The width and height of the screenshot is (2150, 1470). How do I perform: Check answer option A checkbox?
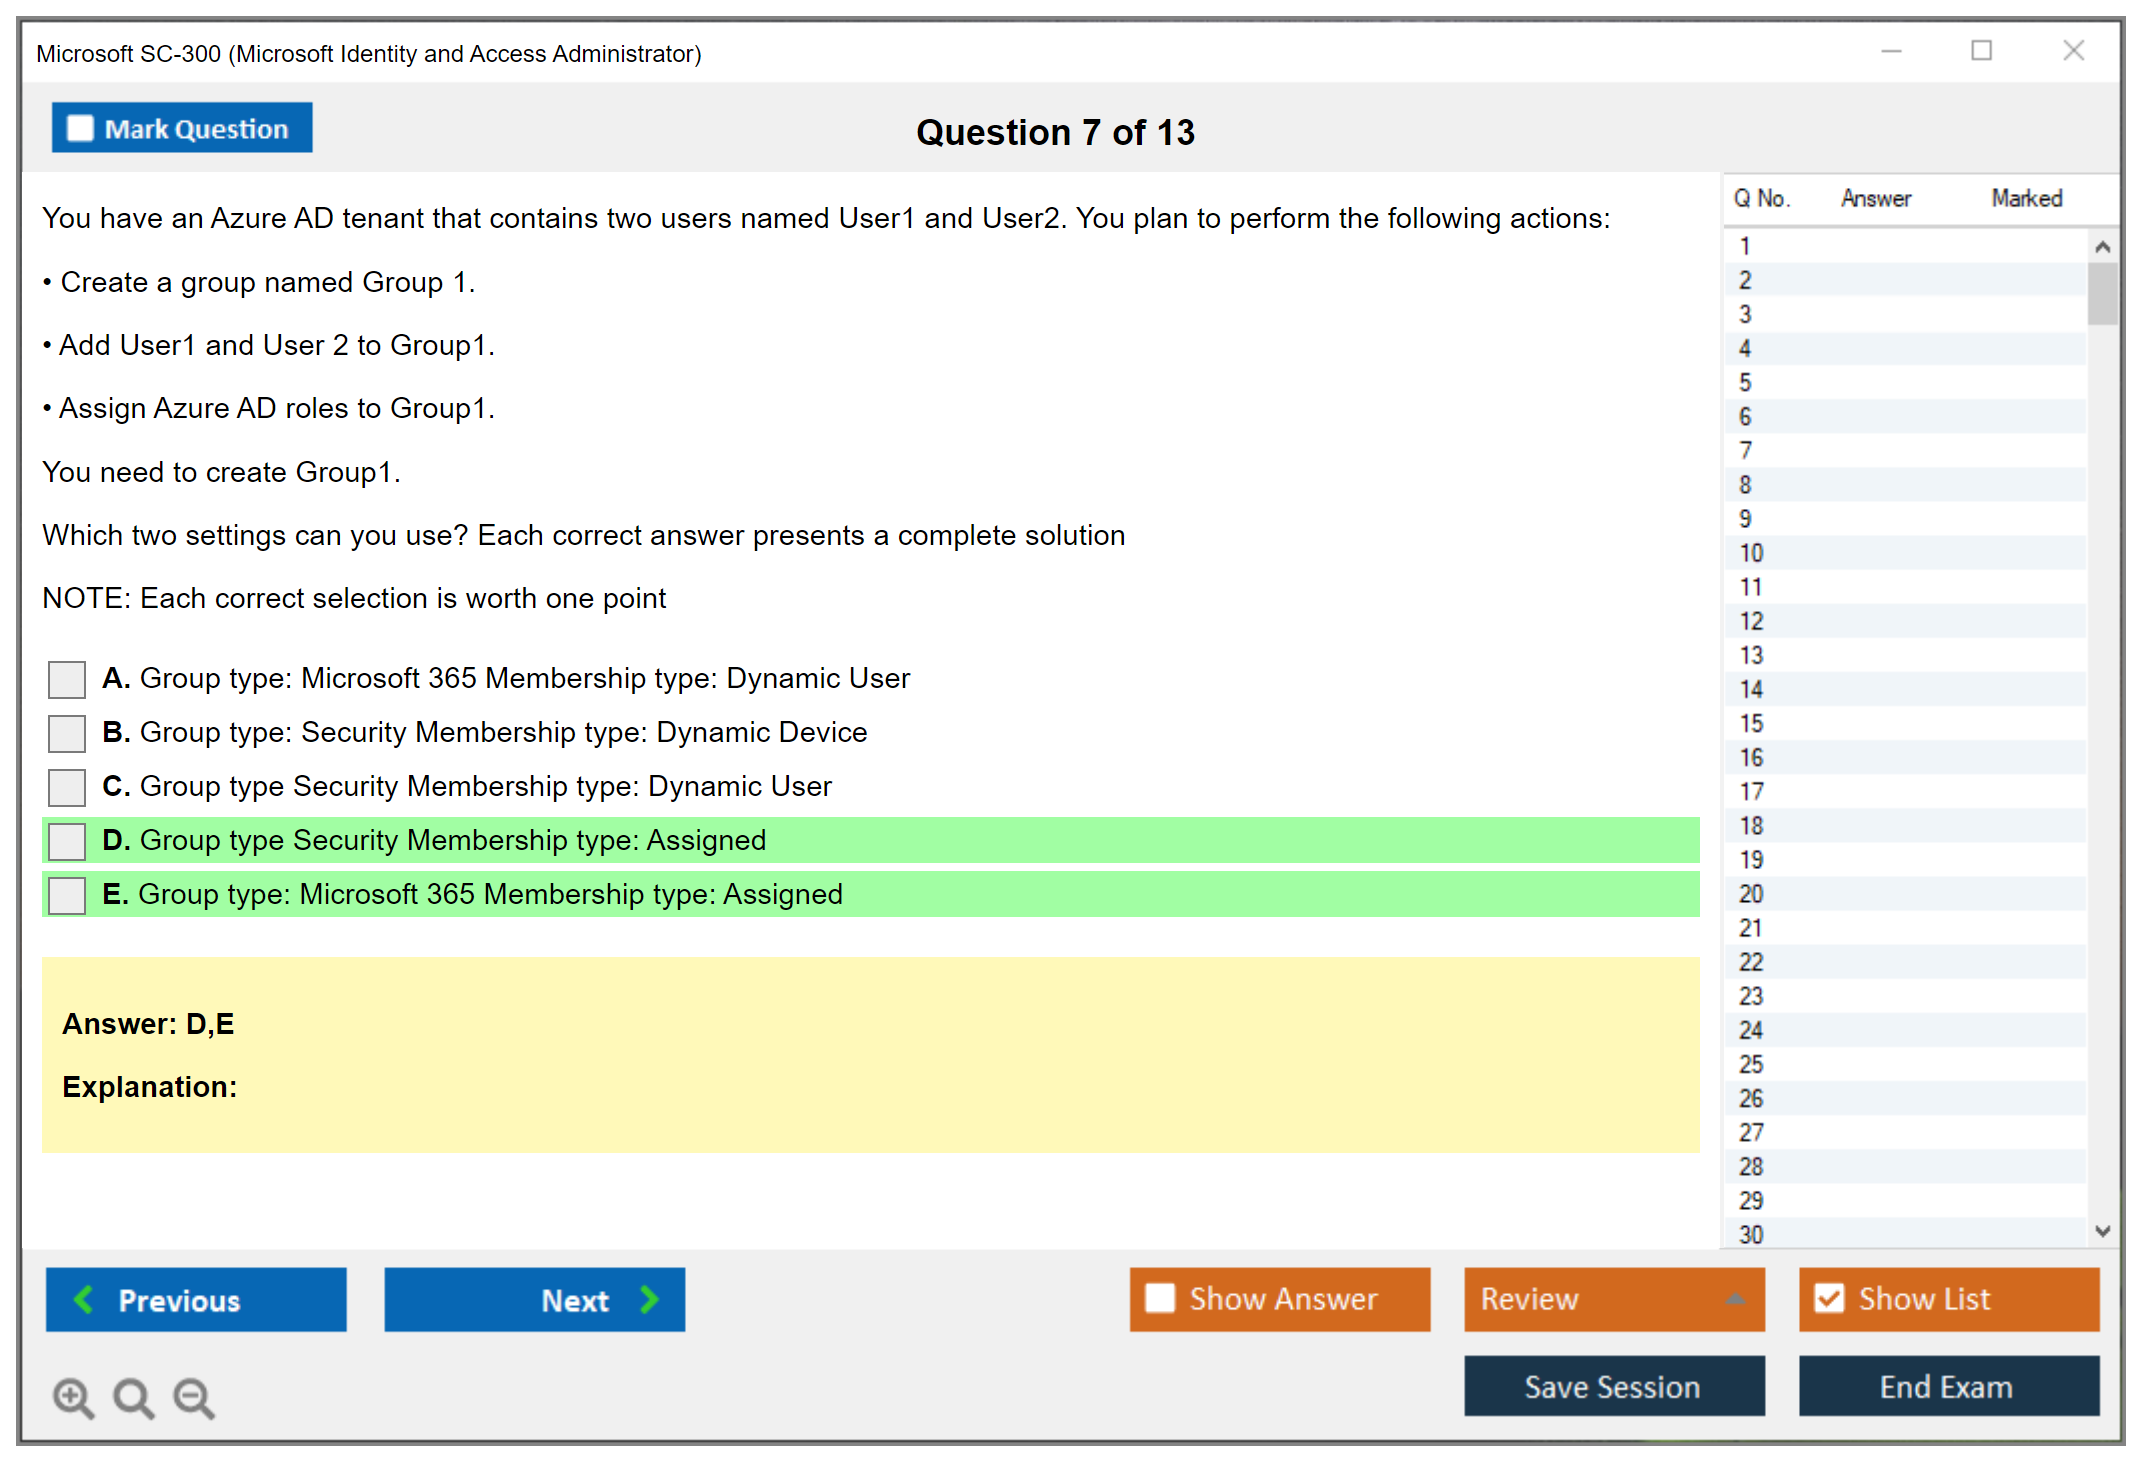[x=67, y=679]
